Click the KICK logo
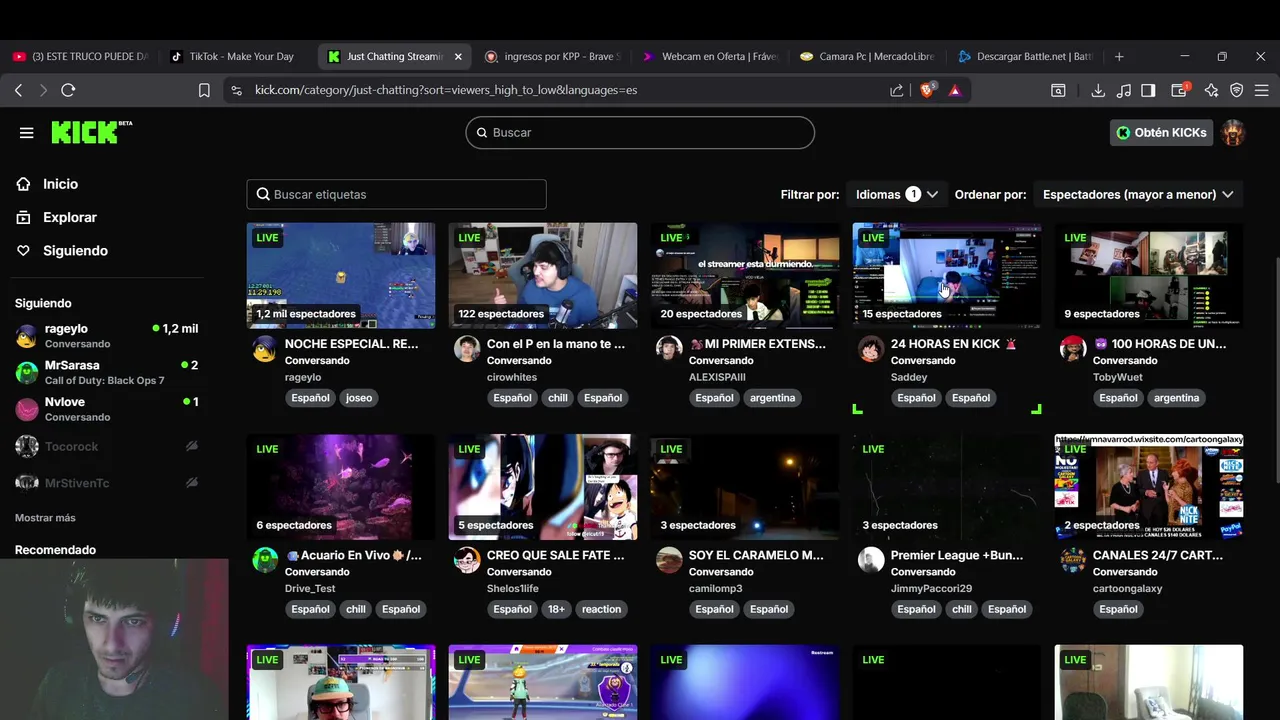The height and width of the screenshot is (720, 1280). coord(91,132)
